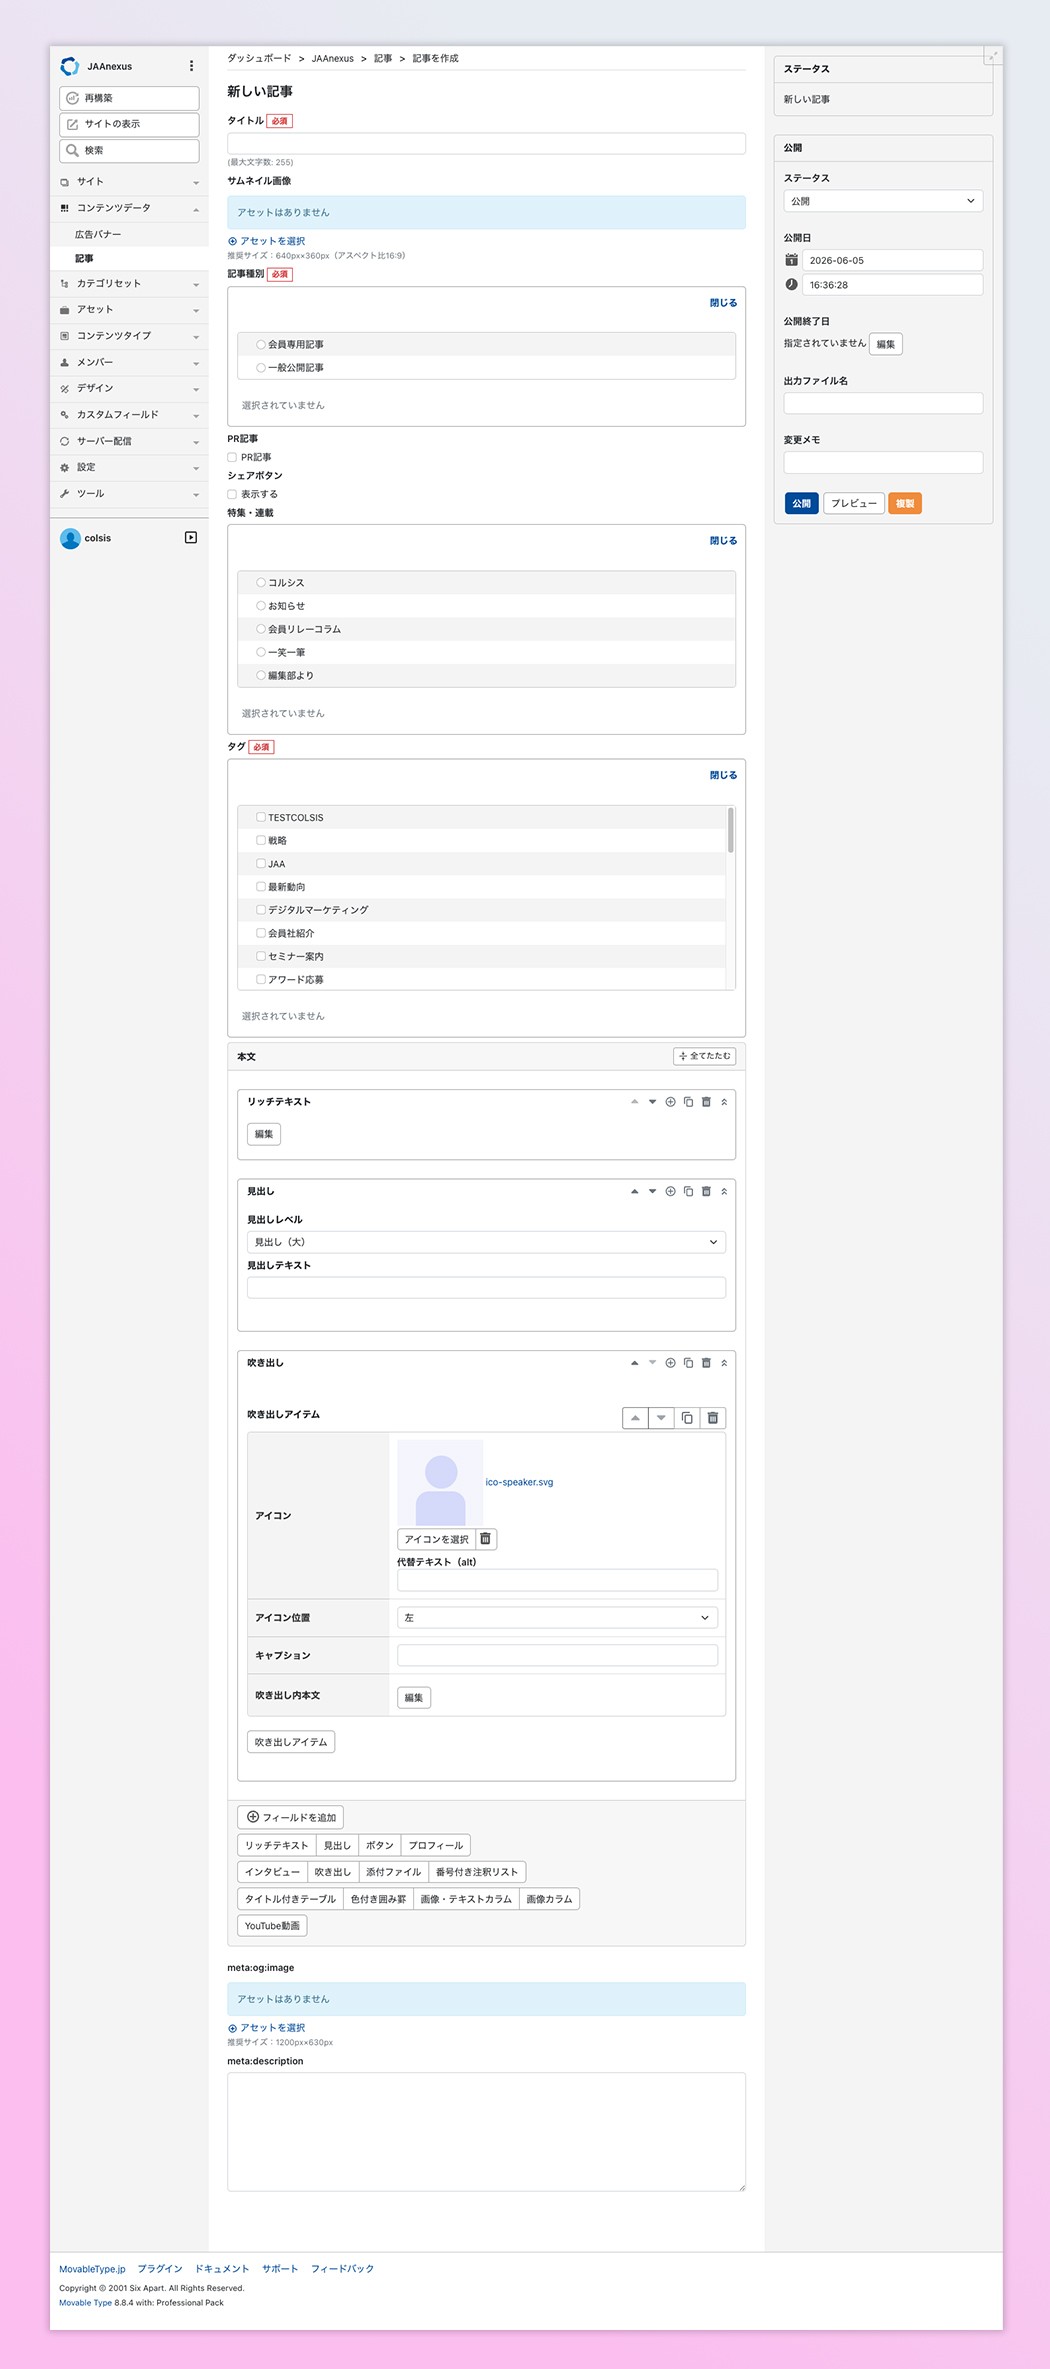Add a block after the 見出し block
This screenshot has height=2369, width=1050.
pos(670,1191)
